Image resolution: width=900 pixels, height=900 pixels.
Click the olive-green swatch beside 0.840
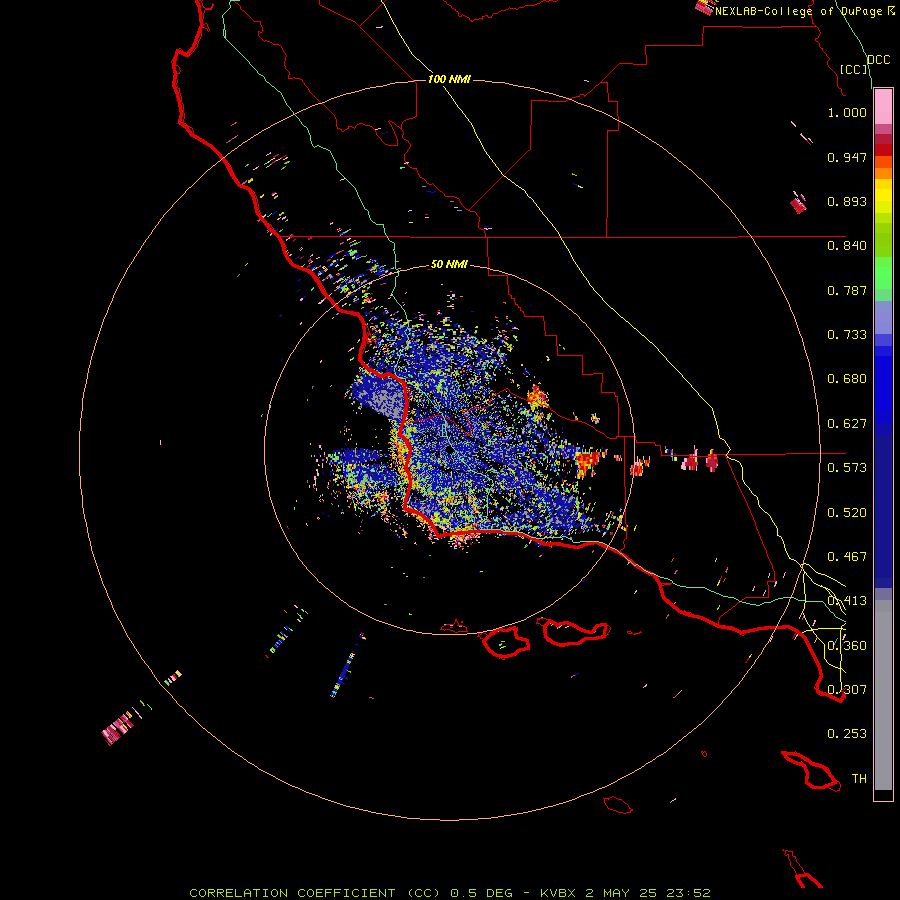[883, 240]
